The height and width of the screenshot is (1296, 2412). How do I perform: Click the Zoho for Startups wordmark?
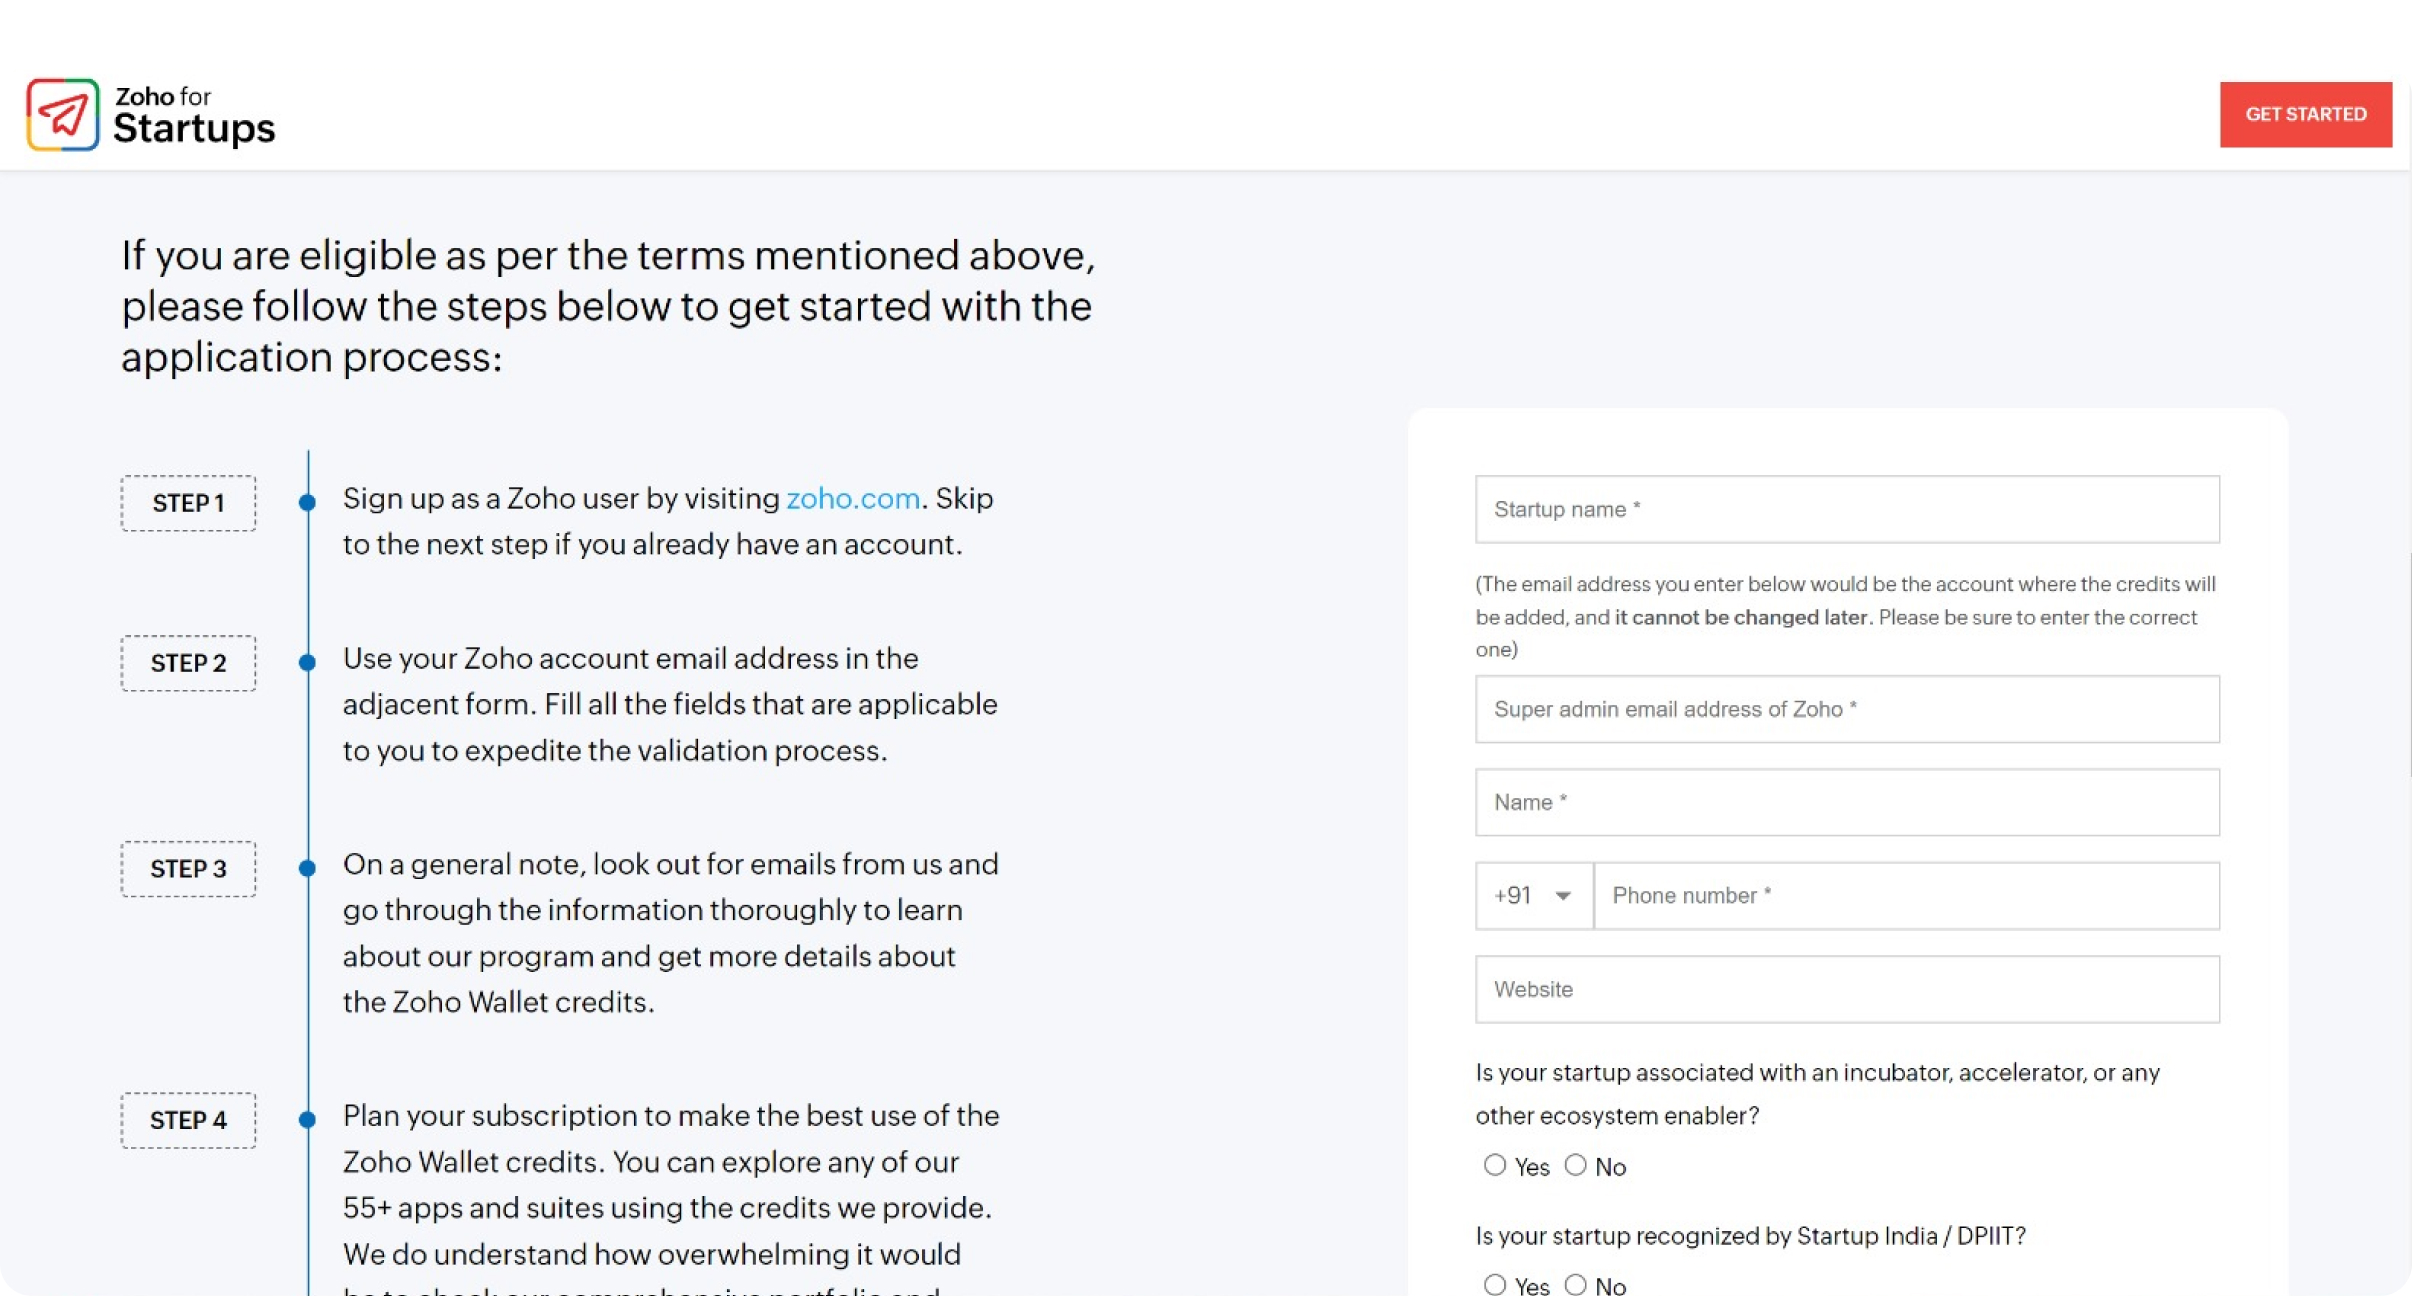pyautogui.click(x=193, y=116)
